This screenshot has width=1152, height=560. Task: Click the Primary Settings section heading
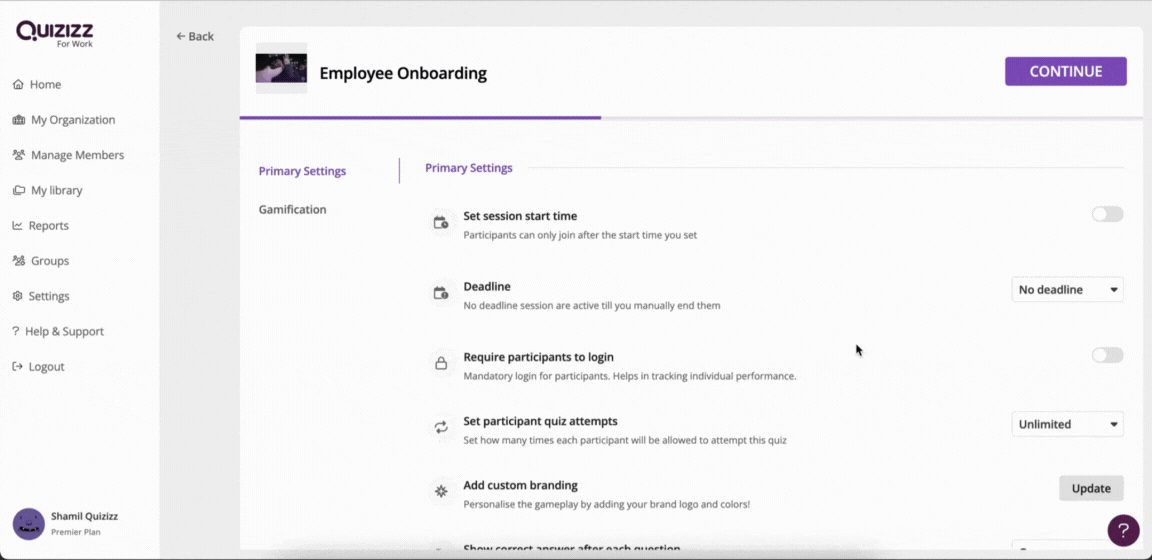point(469,168)
